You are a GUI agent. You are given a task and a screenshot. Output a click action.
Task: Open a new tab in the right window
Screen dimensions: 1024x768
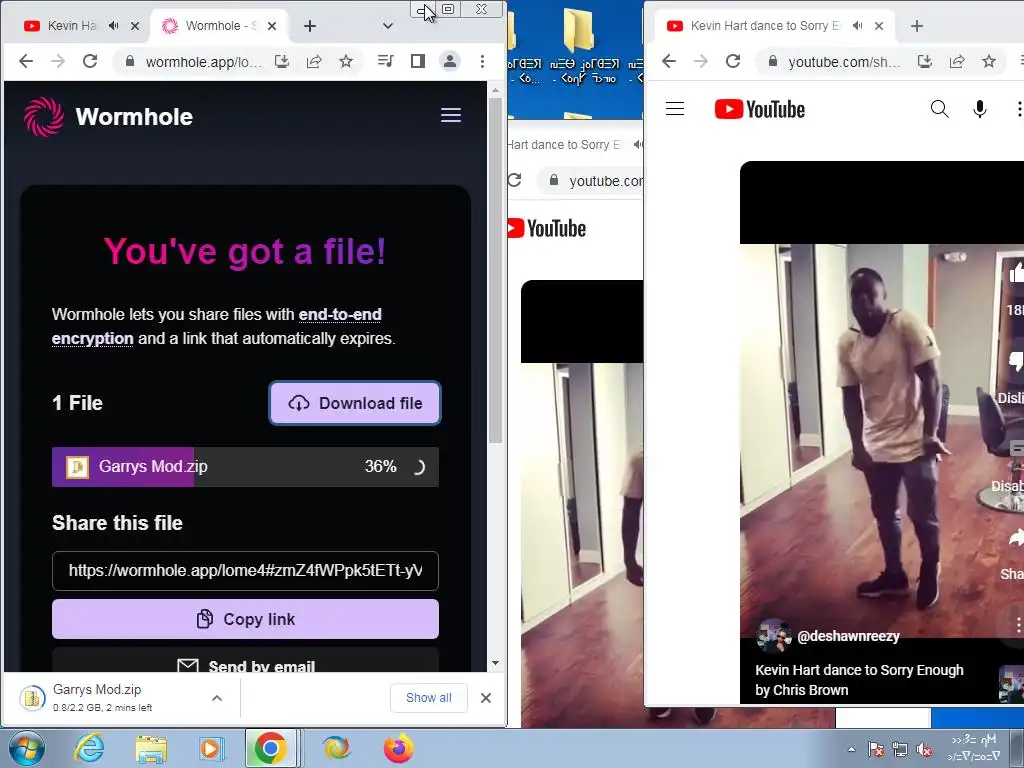917,26
